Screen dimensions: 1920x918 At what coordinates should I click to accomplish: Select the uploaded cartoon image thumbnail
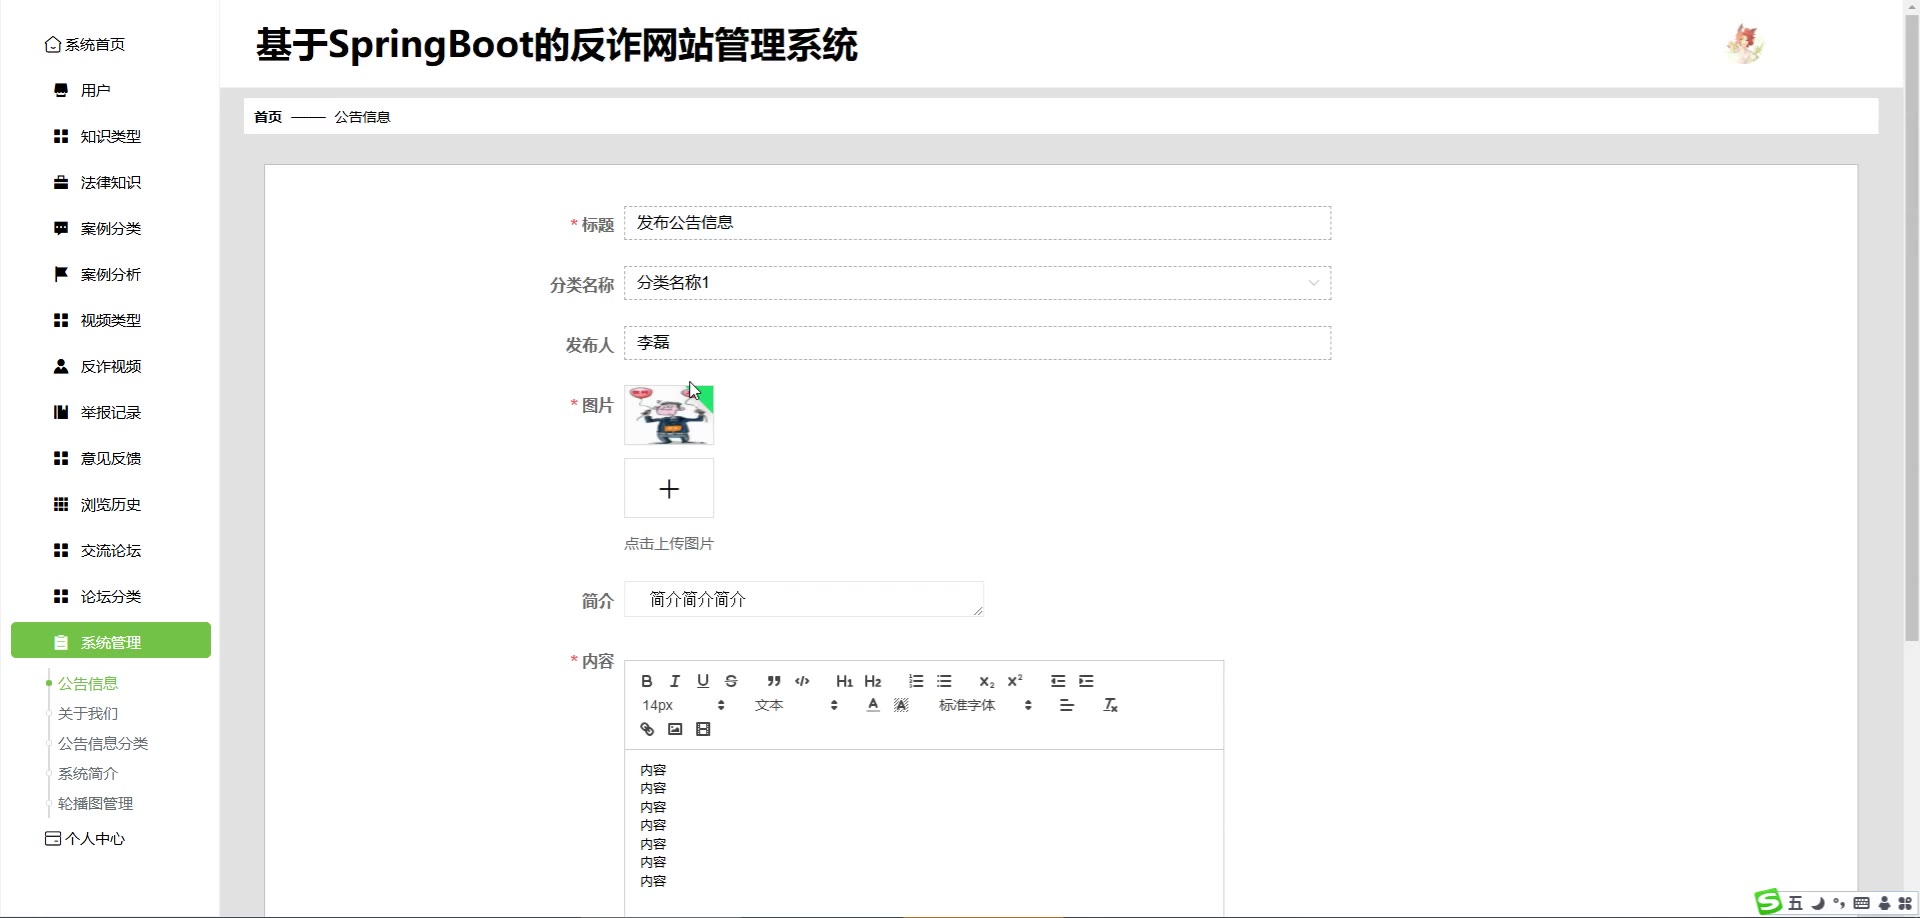click(x=669, y=415)
